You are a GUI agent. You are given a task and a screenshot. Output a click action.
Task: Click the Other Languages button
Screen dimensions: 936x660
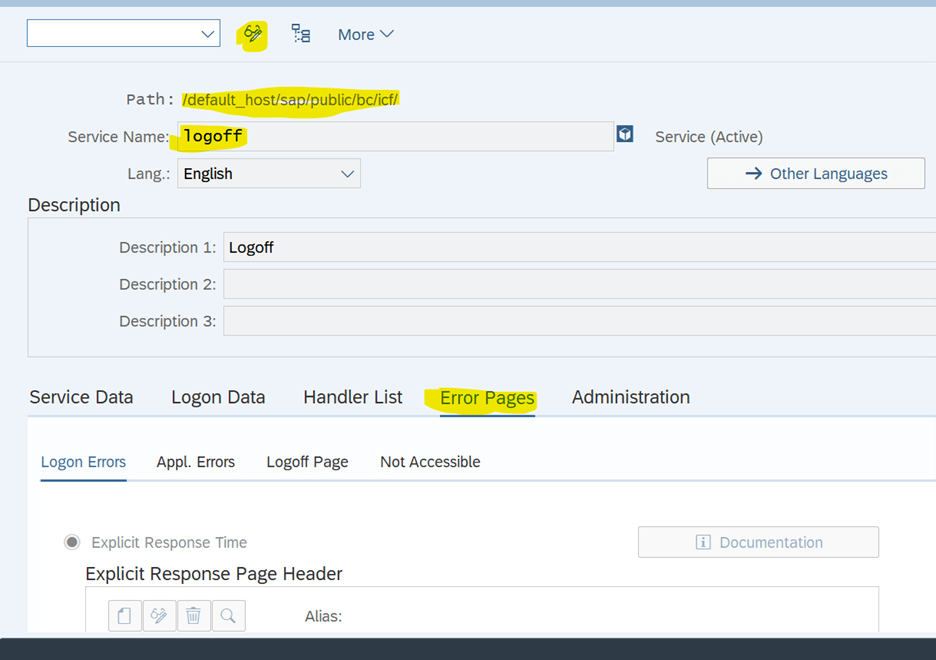815,174
